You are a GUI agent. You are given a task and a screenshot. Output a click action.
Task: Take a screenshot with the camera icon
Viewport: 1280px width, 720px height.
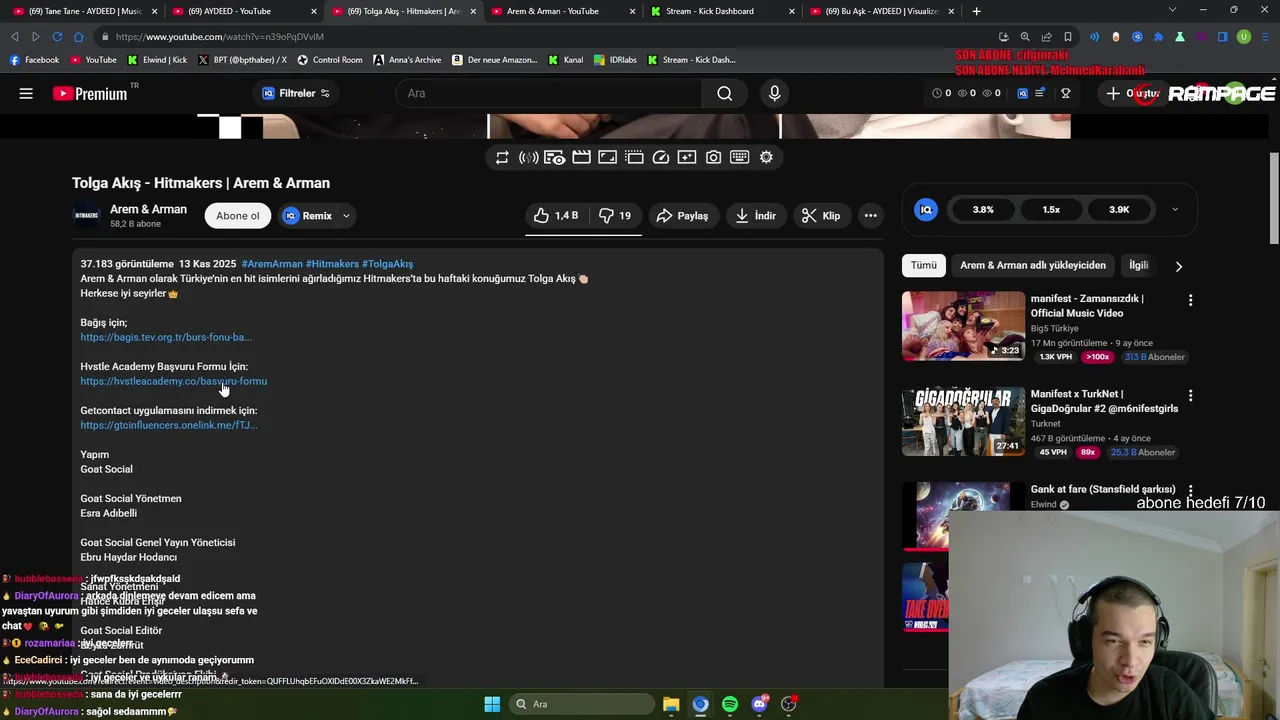pos(713,157)
